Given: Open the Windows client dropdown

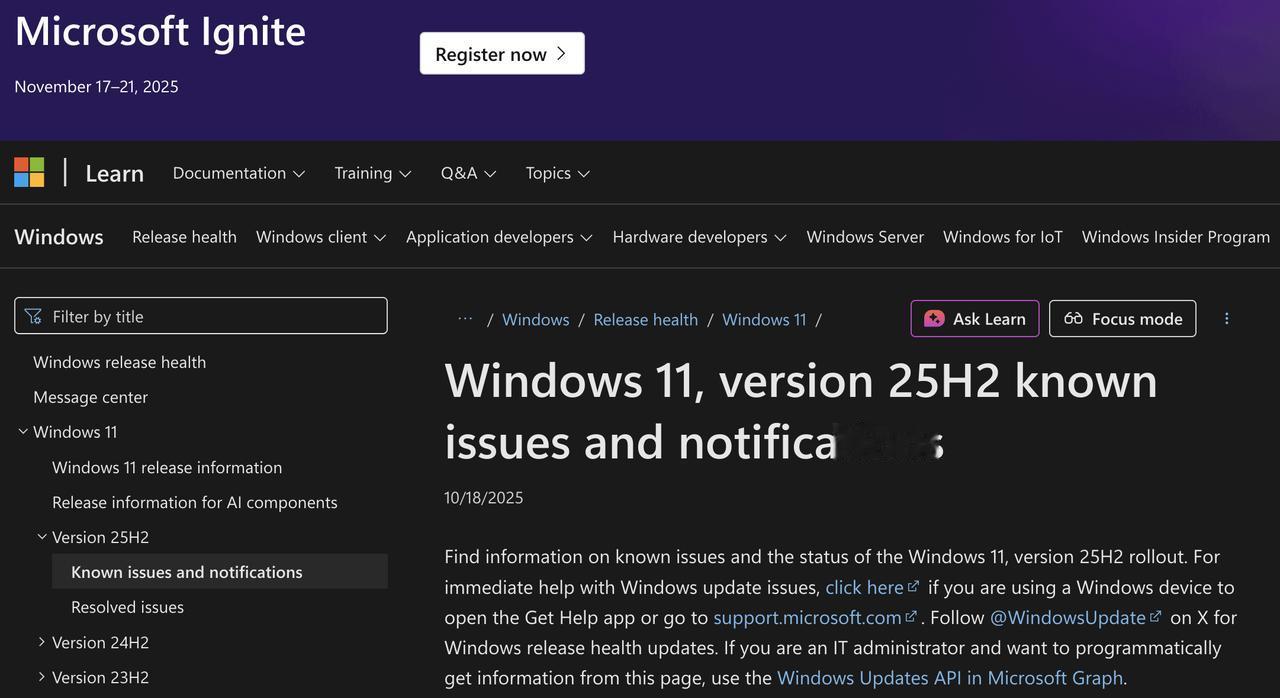Looking at the screenshot, I should [320, 237].
